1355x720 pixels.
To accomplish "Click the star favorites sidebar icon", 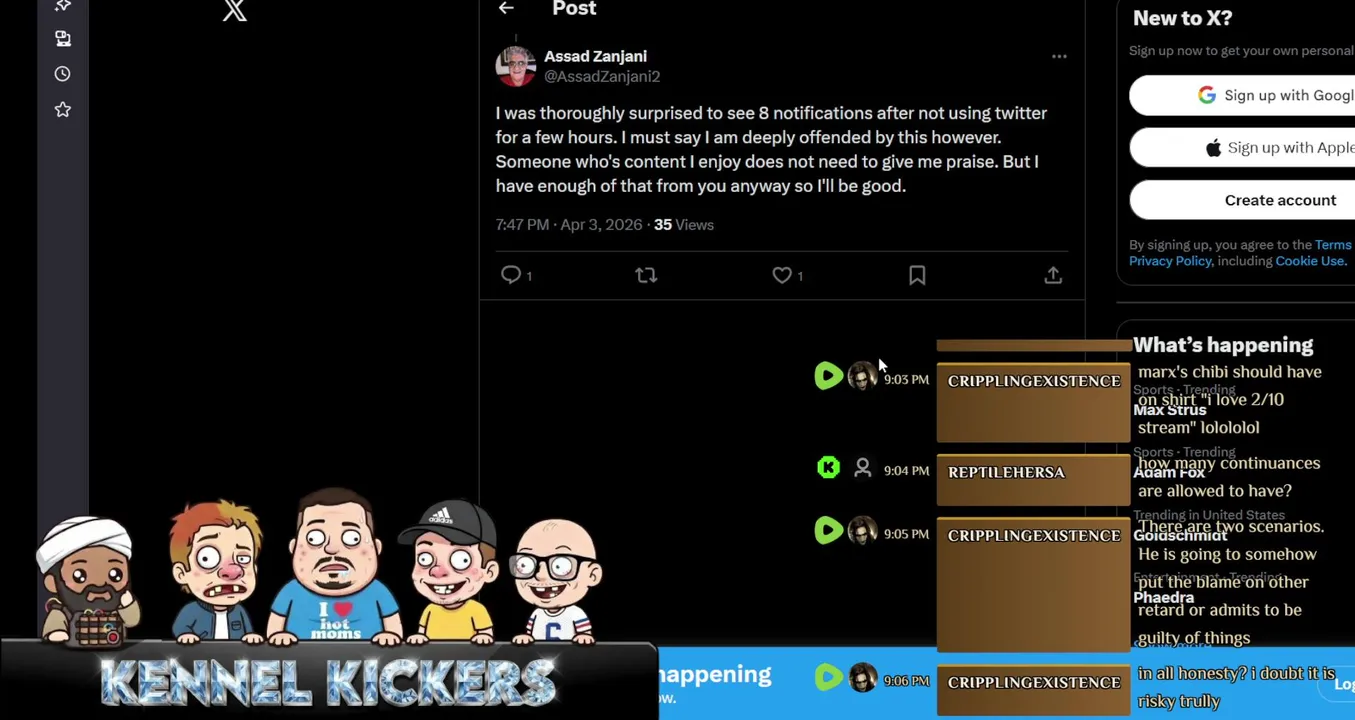I will 63,110.
